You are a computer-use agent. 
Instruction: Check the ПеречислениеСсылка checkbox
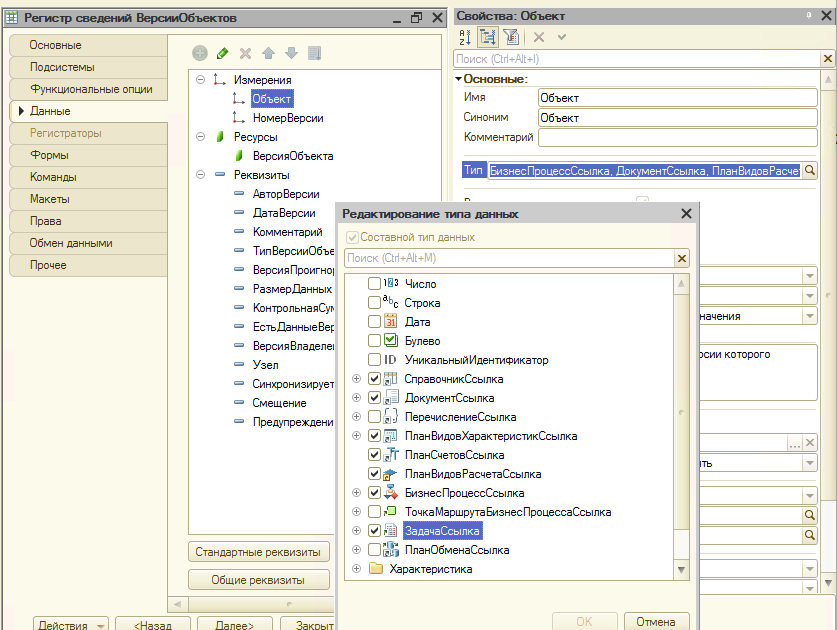click(x=375, y=417)
